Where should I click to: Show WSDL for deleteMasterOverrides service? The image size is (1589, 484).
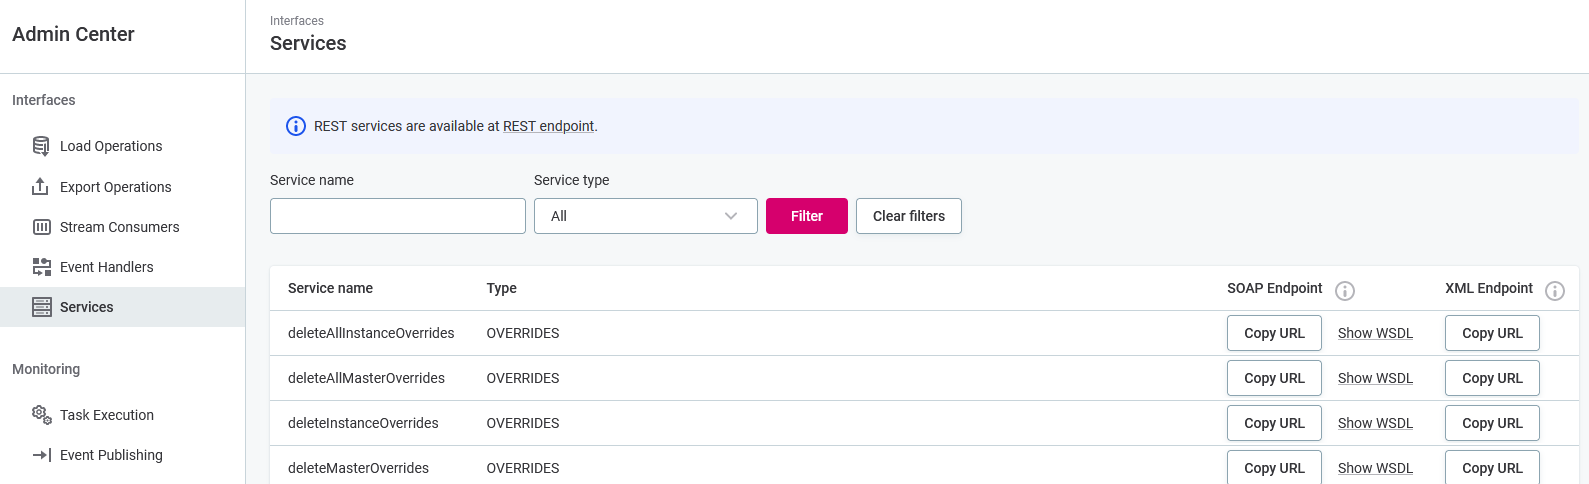click(1375, 468)
